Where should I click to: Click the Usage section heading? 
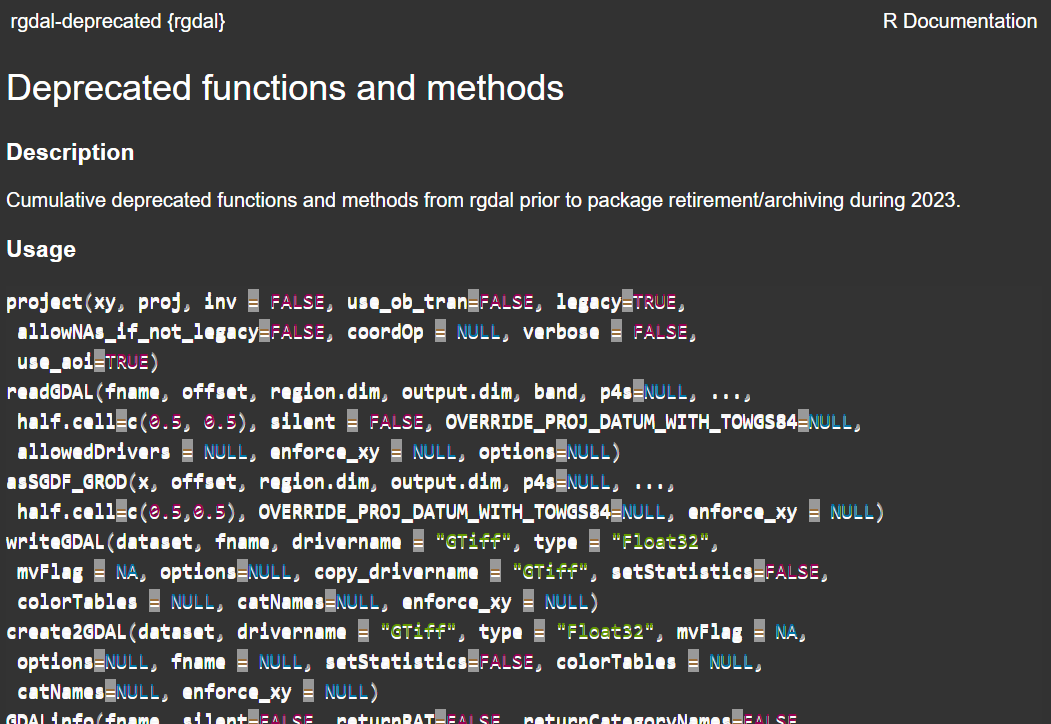[41, 249]
